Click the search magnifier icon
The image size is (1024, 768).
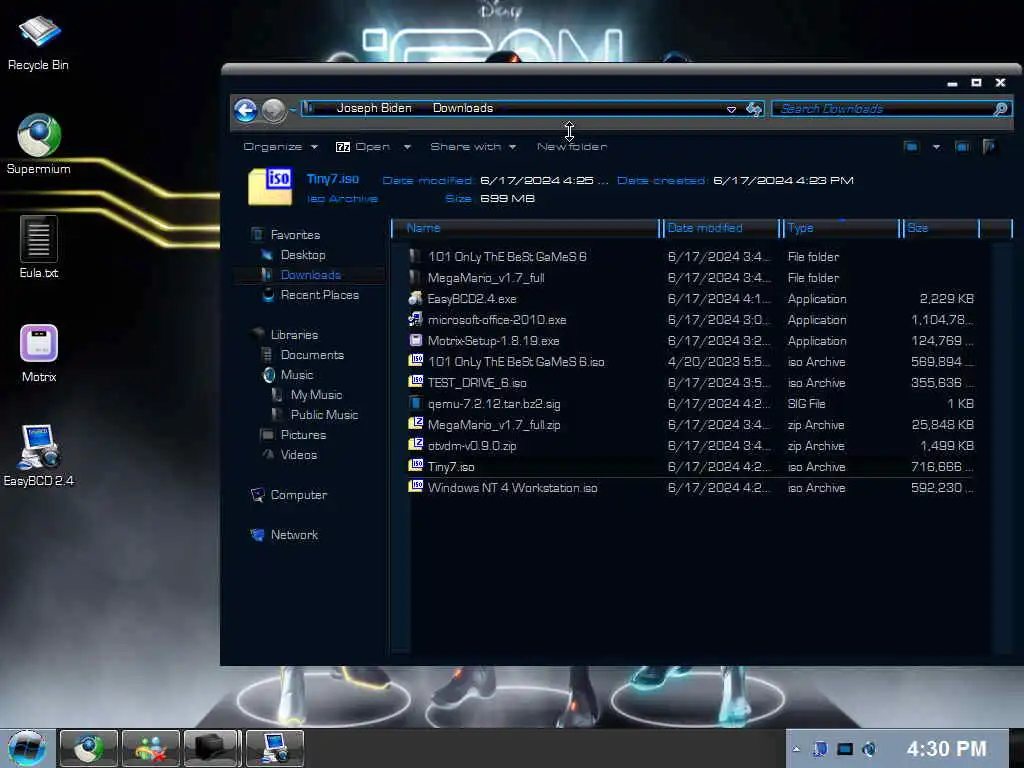[1000, 109]
